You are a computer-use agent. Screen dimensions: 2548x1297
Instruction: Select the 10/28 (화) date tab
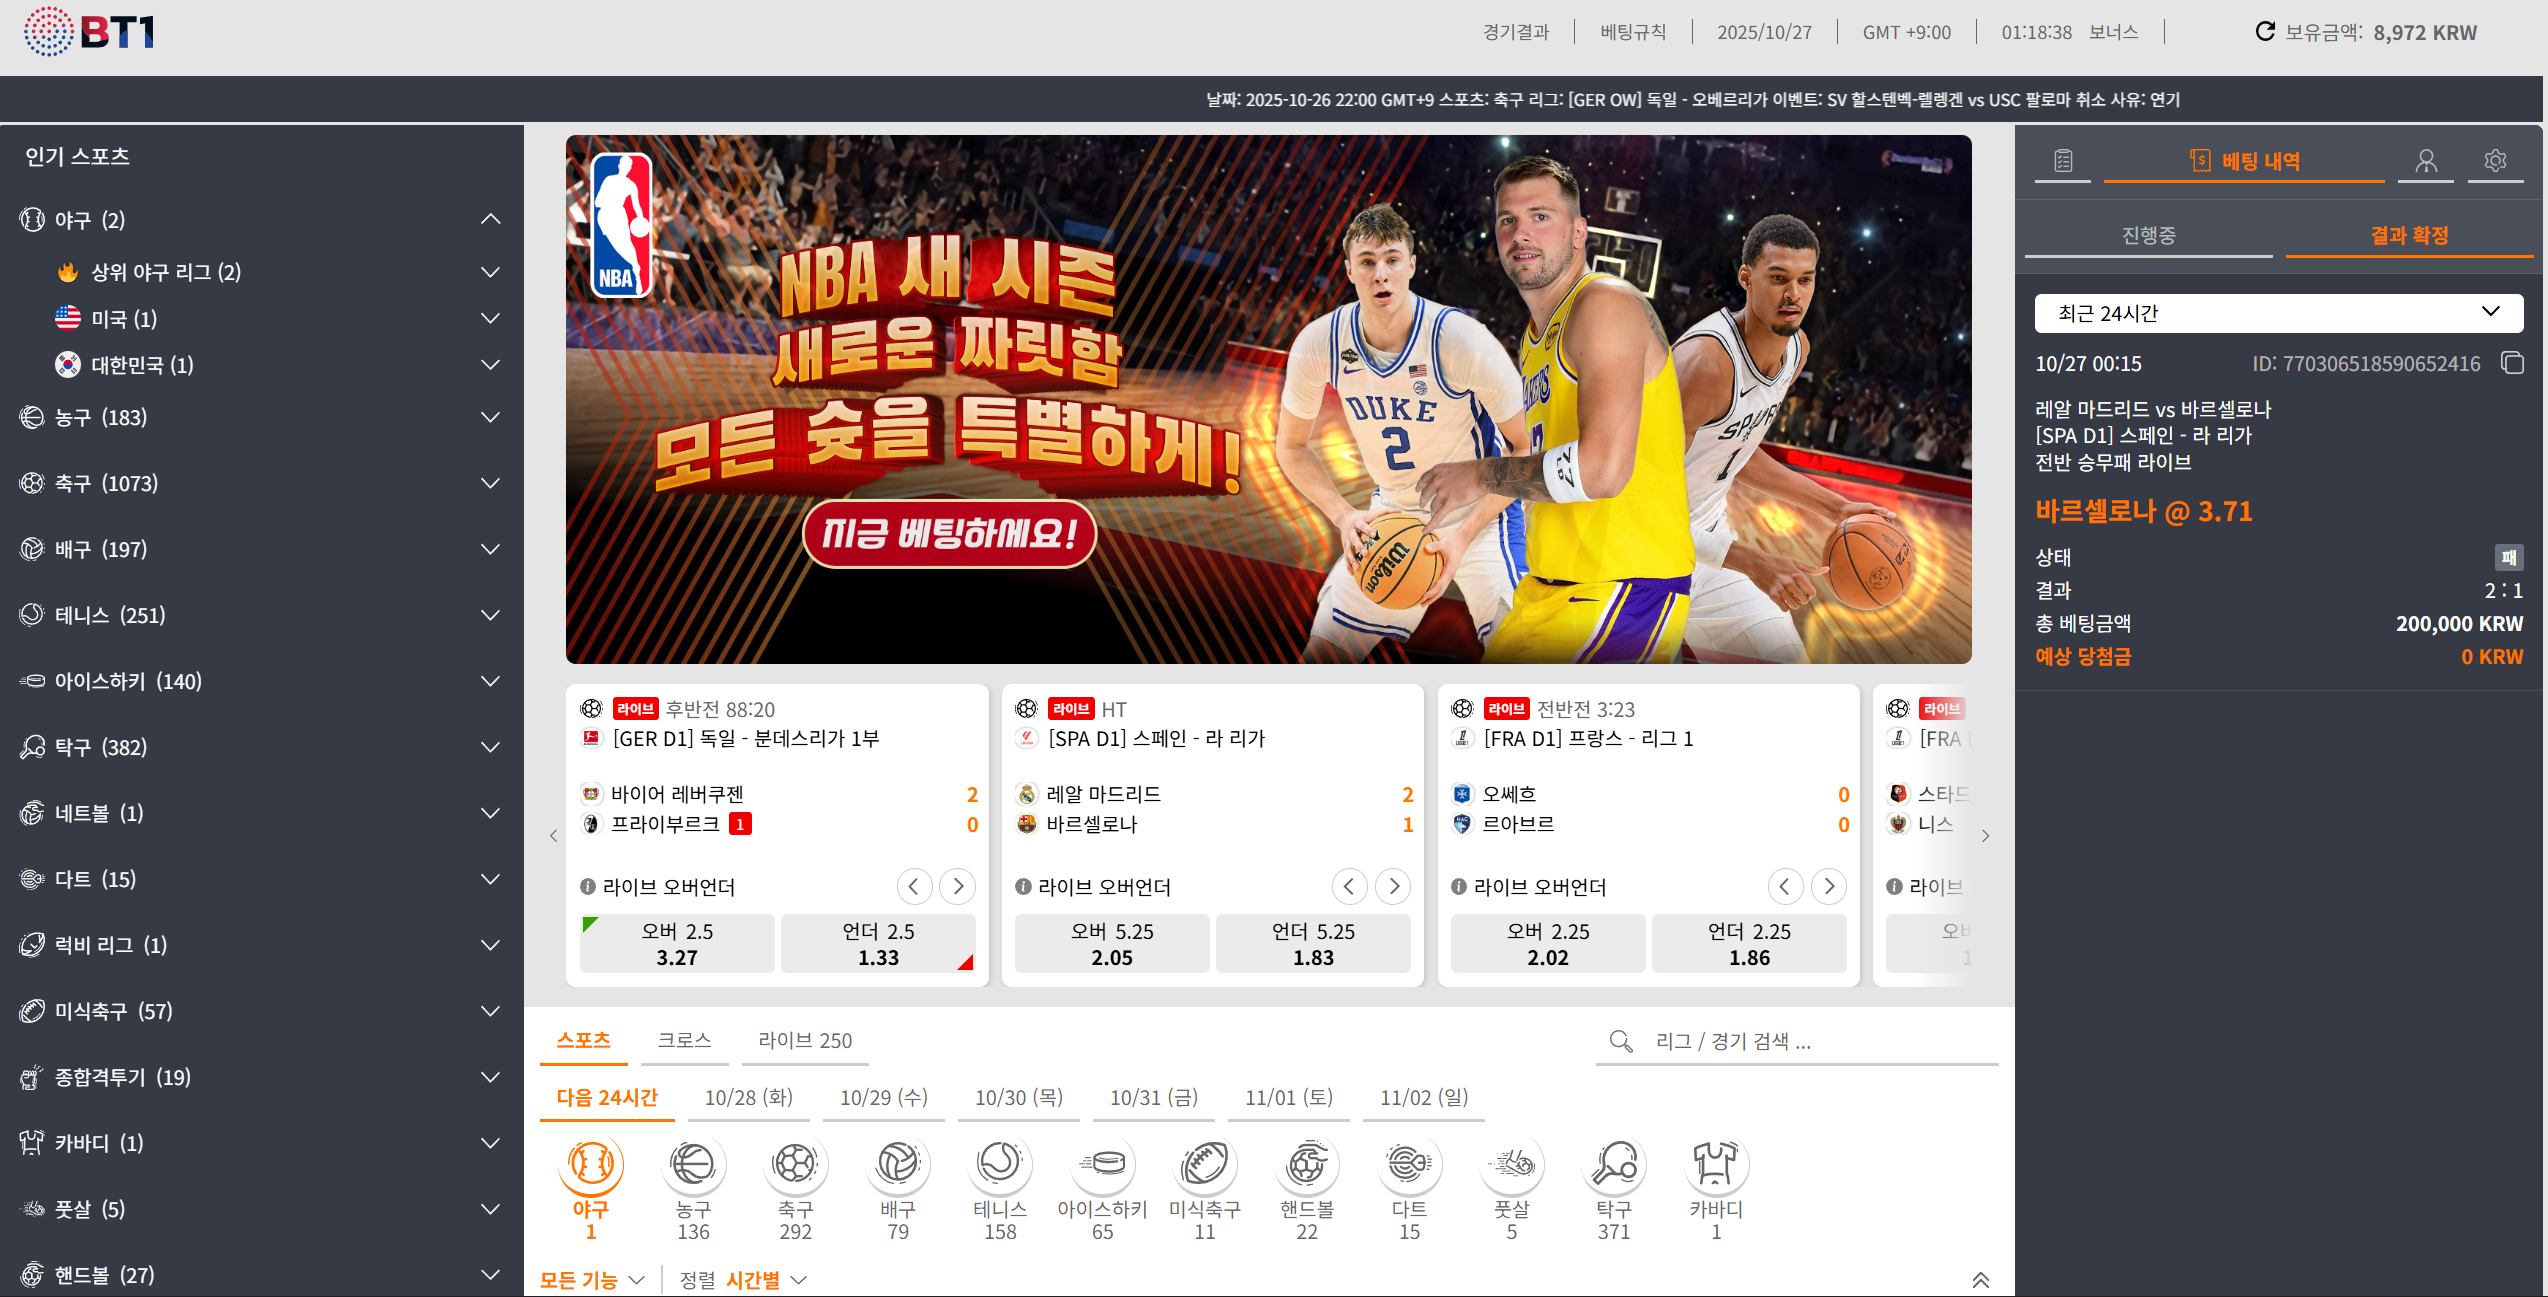tap(748, 1097)
